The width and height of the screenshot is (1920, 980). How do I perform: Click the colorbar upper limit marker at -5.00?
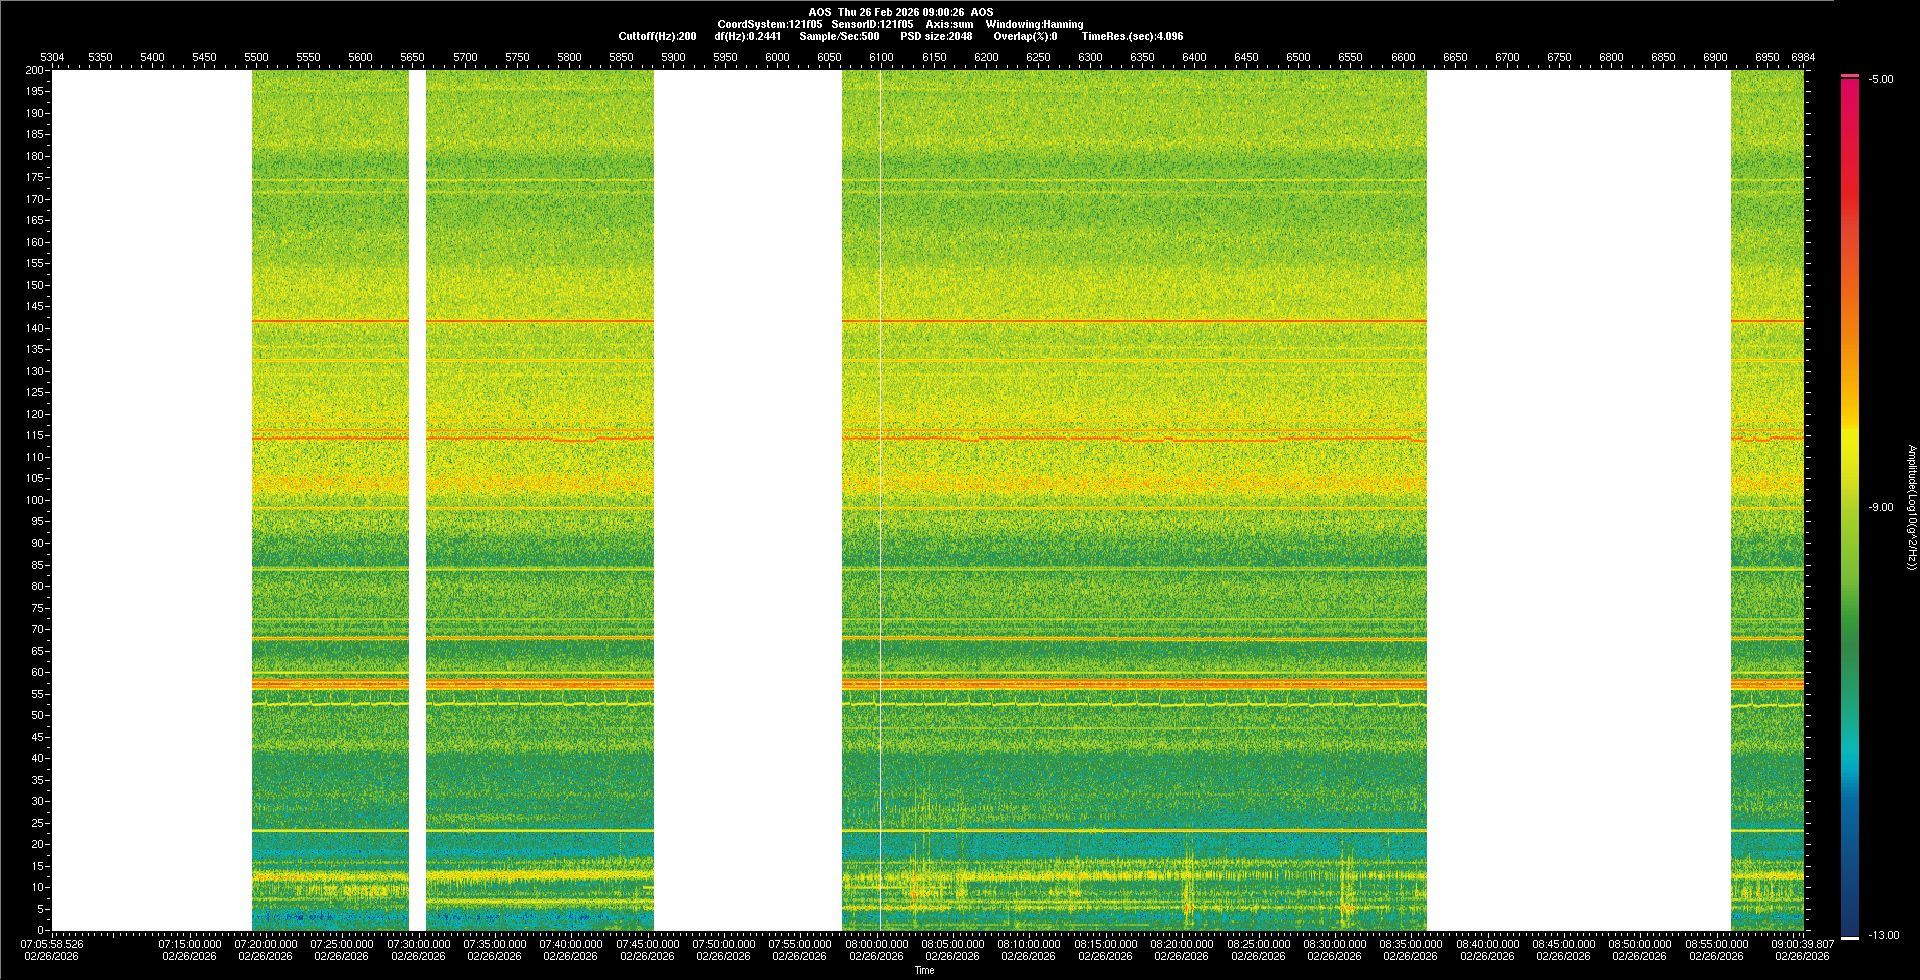point(1849,76)
